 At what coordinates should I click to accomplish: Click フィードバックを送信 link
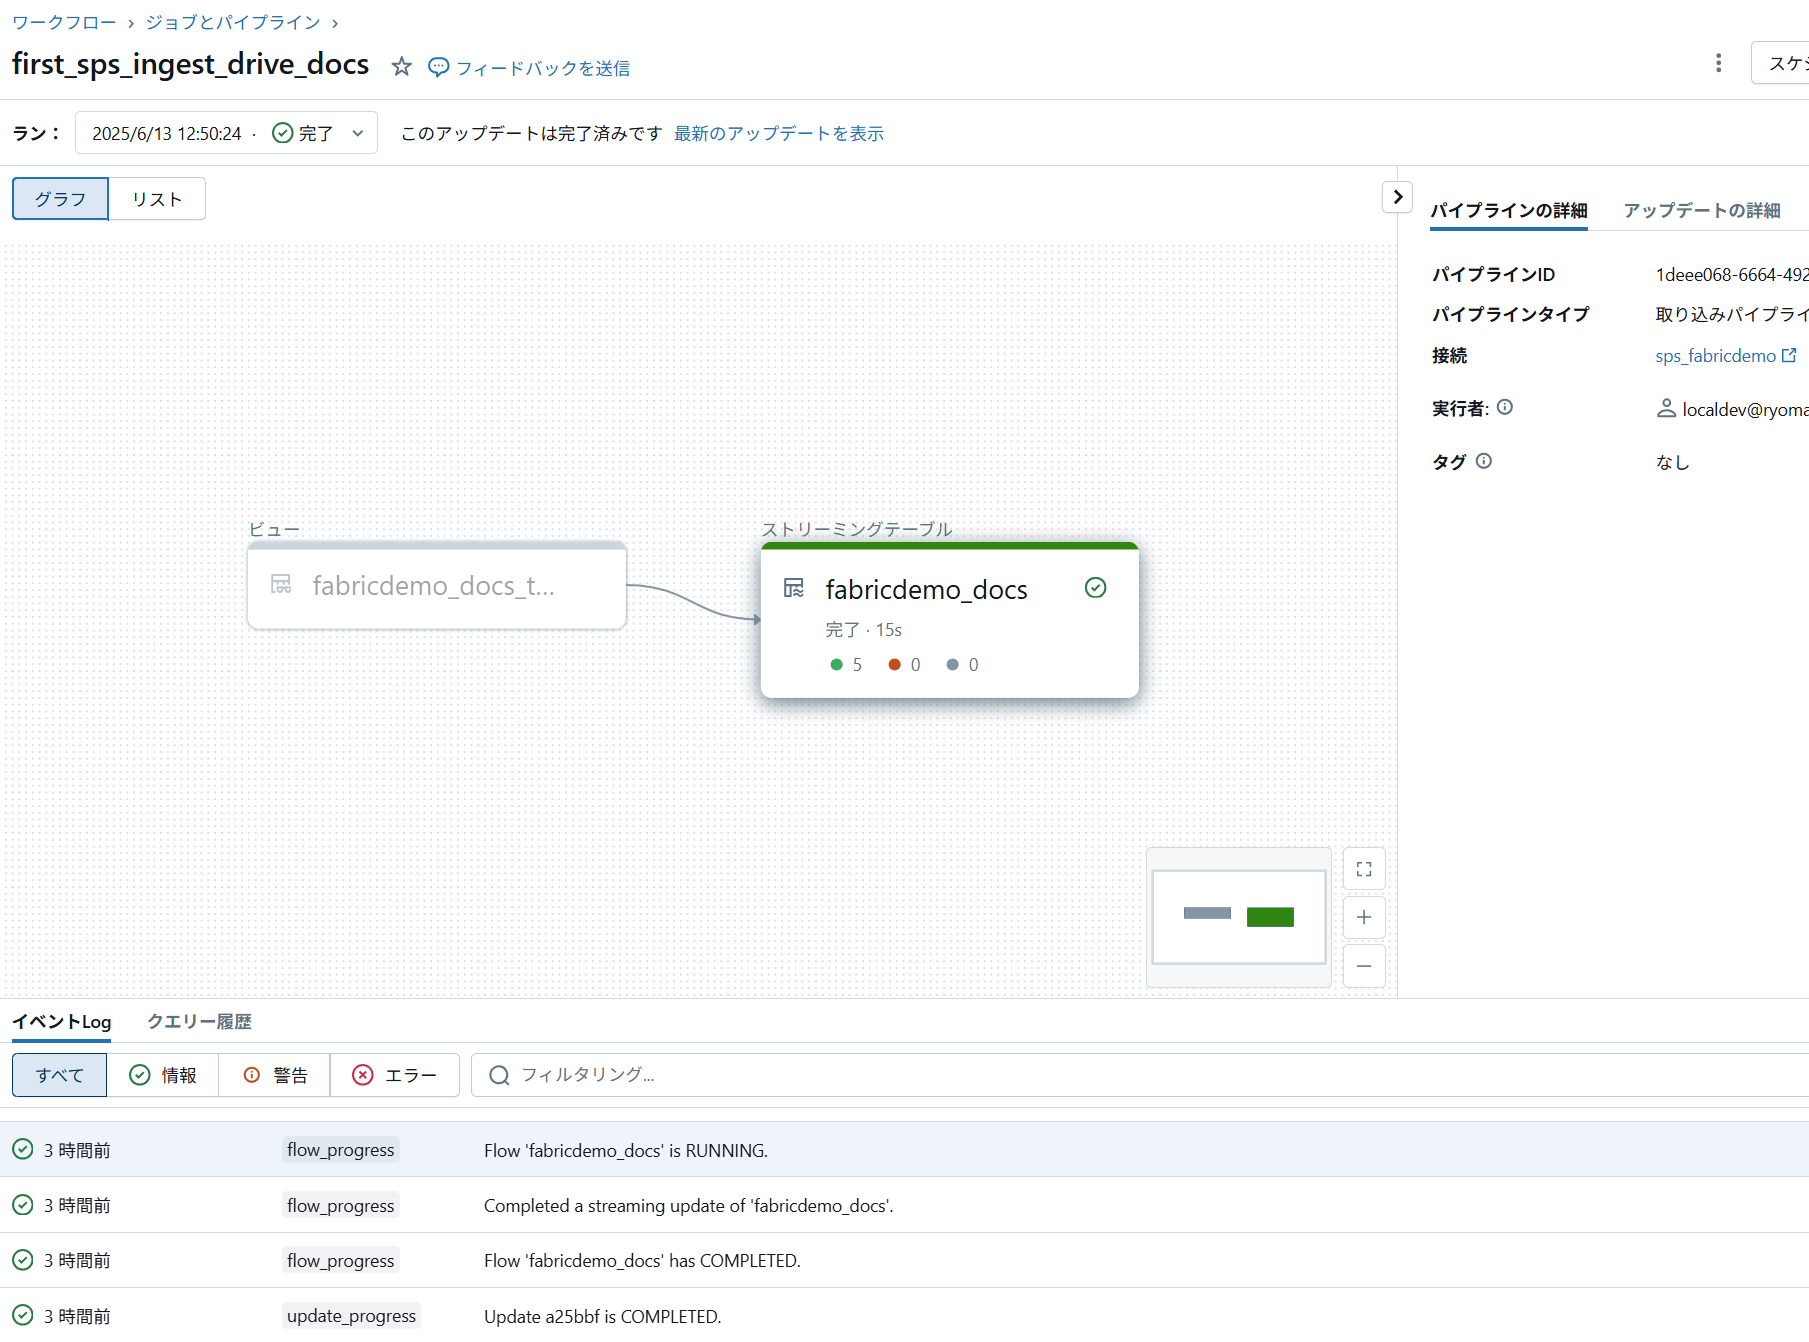[543, 68]
